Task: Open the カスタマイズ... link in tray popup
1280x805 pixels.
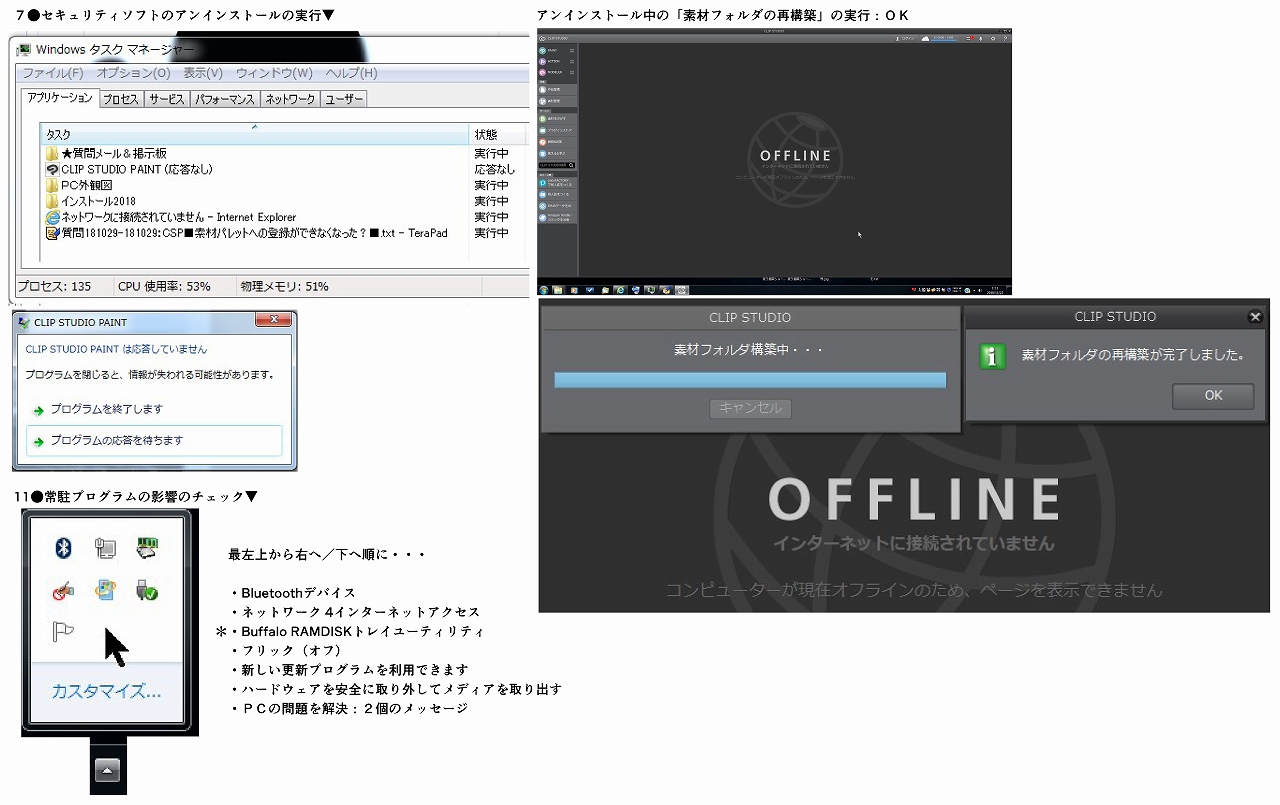Action: pyautogui.click(x=106, y=691)
